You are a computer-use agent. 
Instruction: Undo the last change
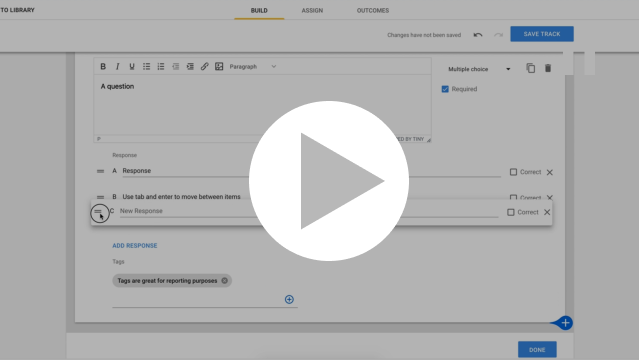[x=478, y=35]
